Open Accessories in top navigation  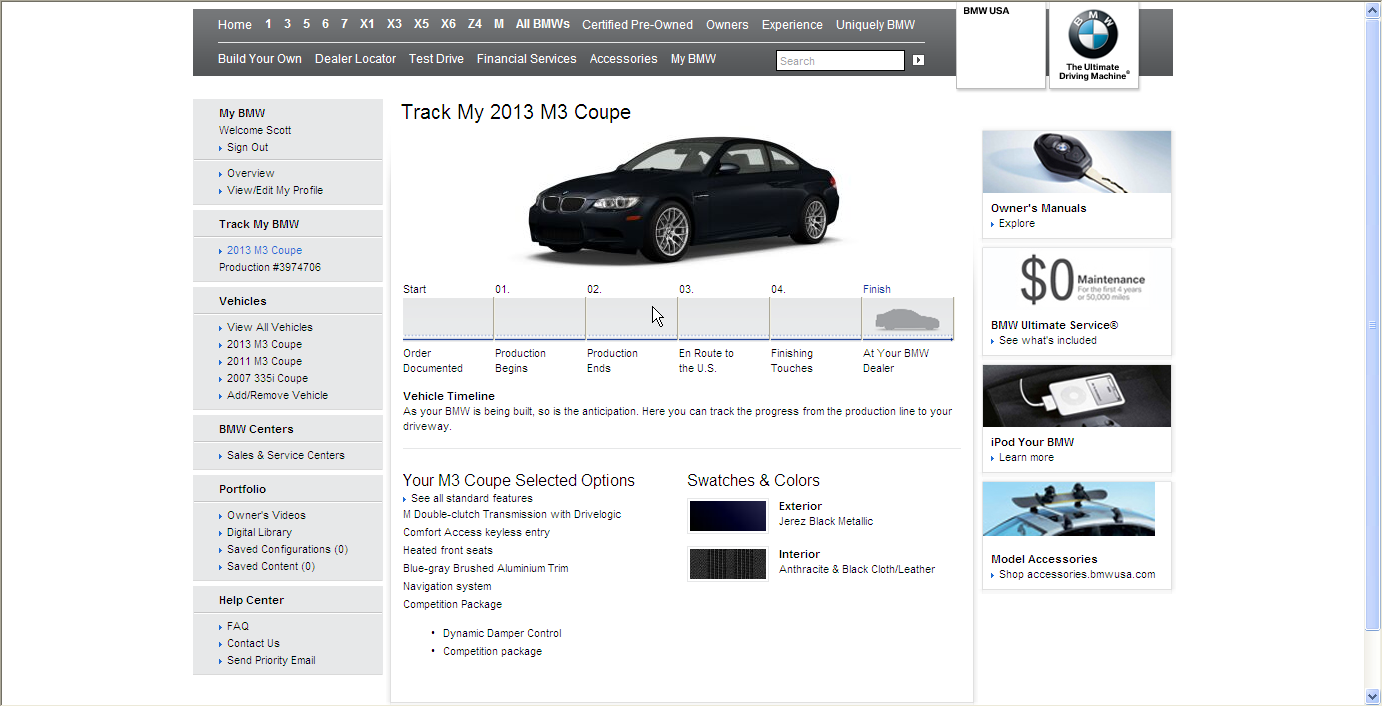coord(624,59)
